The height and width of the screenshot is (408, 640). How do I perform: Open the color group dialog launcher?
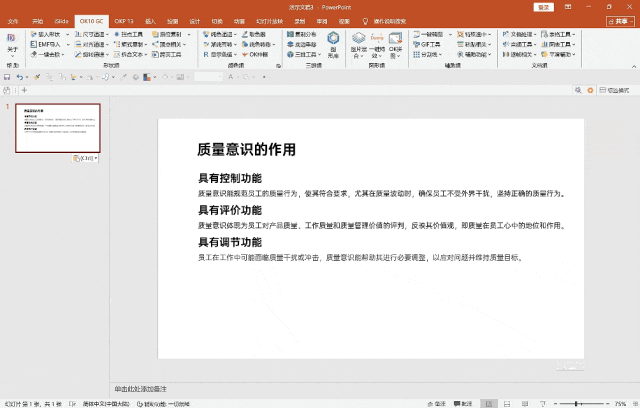[x=278, y=66]
